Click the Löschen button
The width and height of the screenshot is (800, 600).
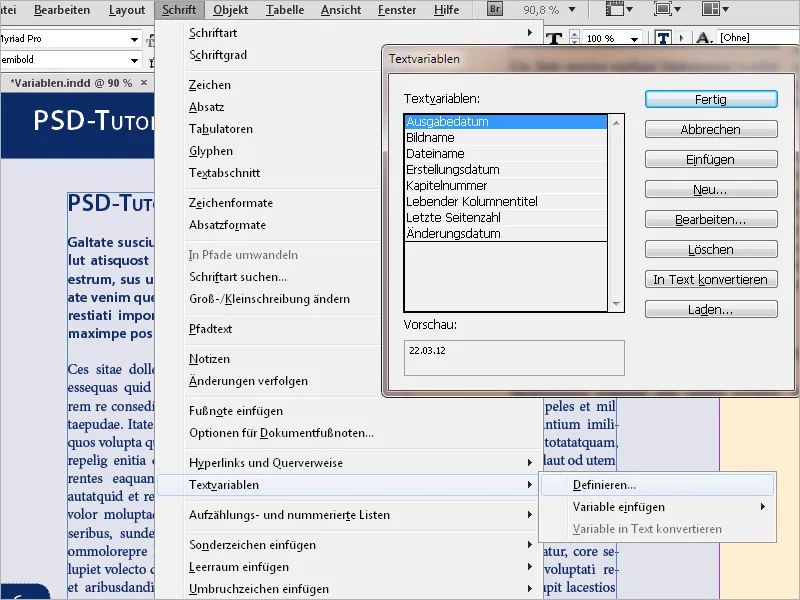(711, 249)
